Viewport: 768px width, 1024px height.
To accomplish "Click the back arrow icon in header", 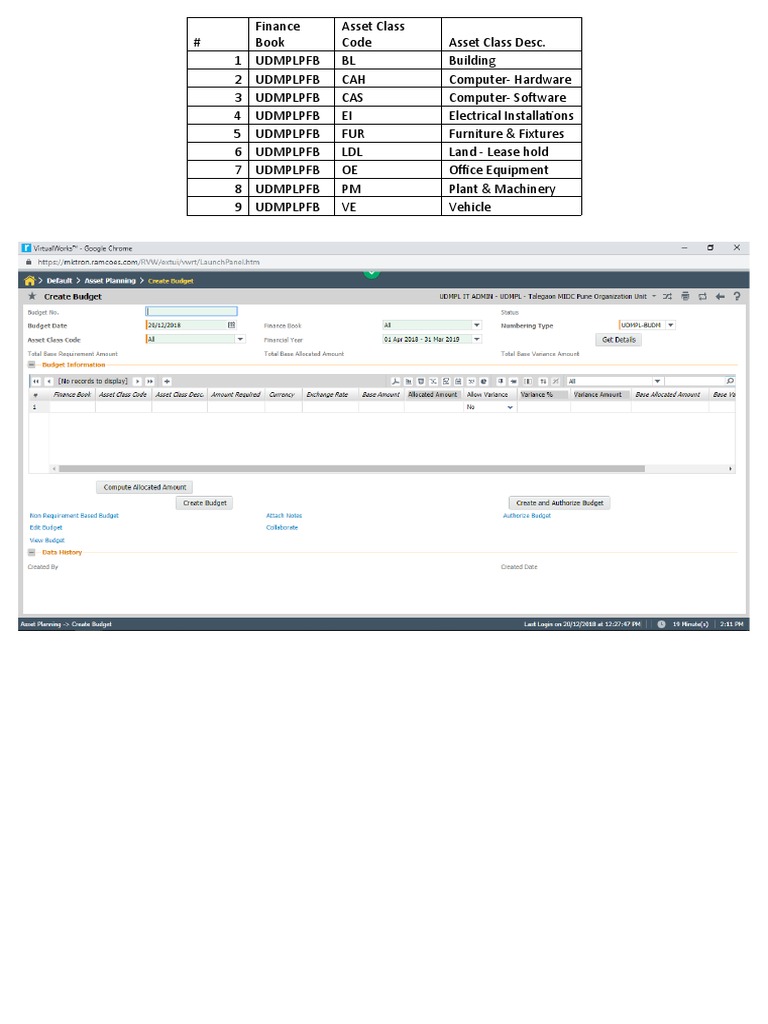I will pos(719,297).
